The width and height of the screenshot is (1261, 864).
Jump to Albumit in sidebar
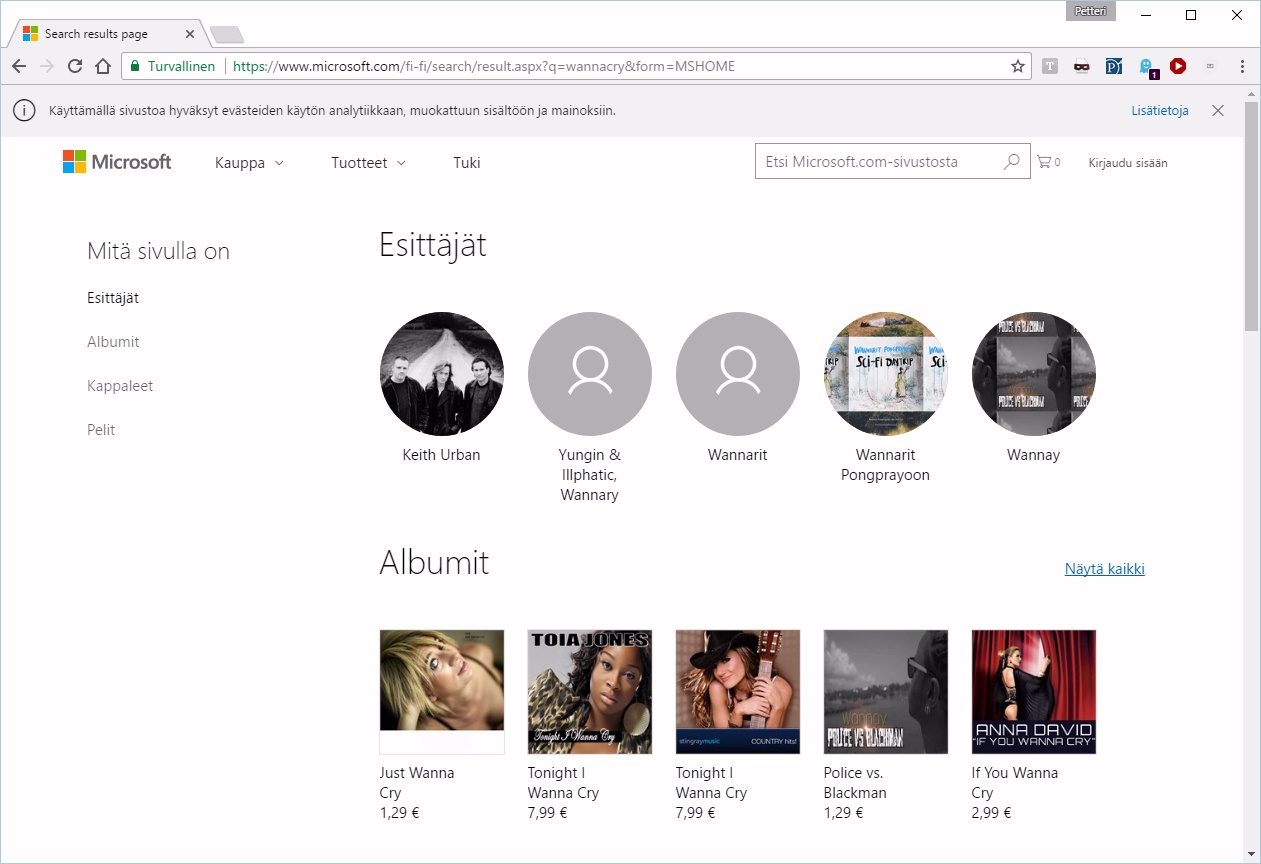tap(113, 342)
